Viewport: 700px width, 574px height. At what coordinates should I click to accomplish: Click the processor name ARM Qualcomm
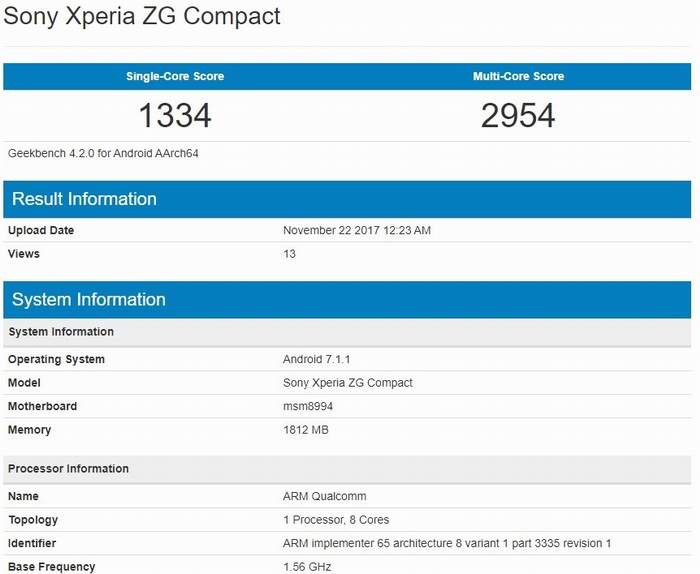click(x=325, y=496)
